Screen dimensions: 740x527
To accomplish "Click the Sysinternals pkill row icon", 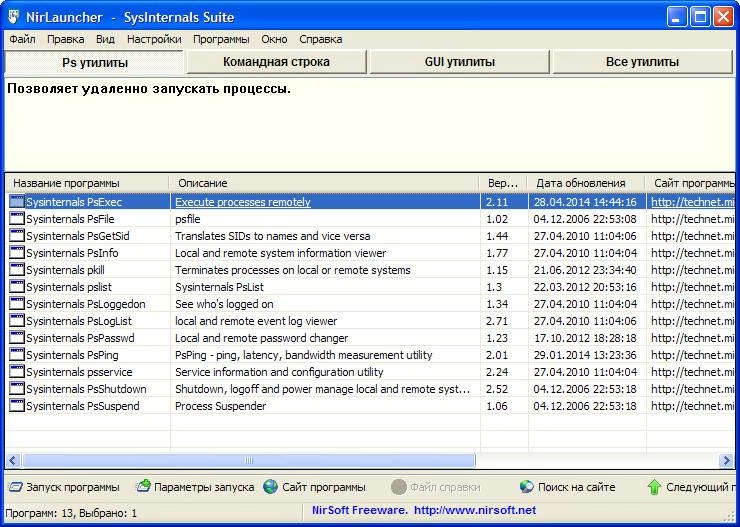I will pyautogui.click(x=17, y=270).
